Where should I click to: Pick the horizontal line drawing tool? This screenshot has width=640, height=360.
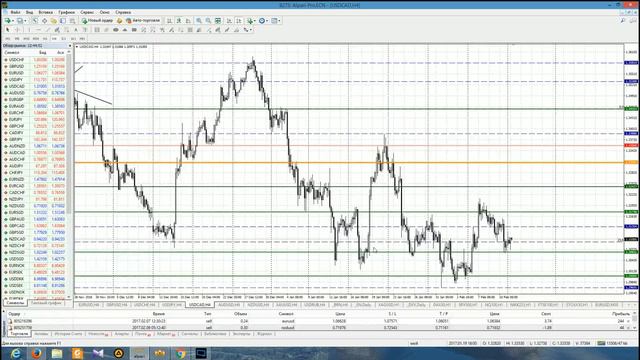coord(38,30)
